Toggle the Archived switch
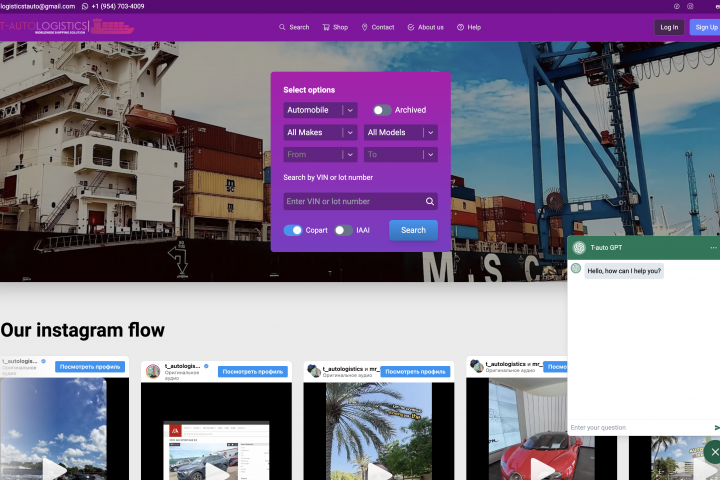 point(382,110)
